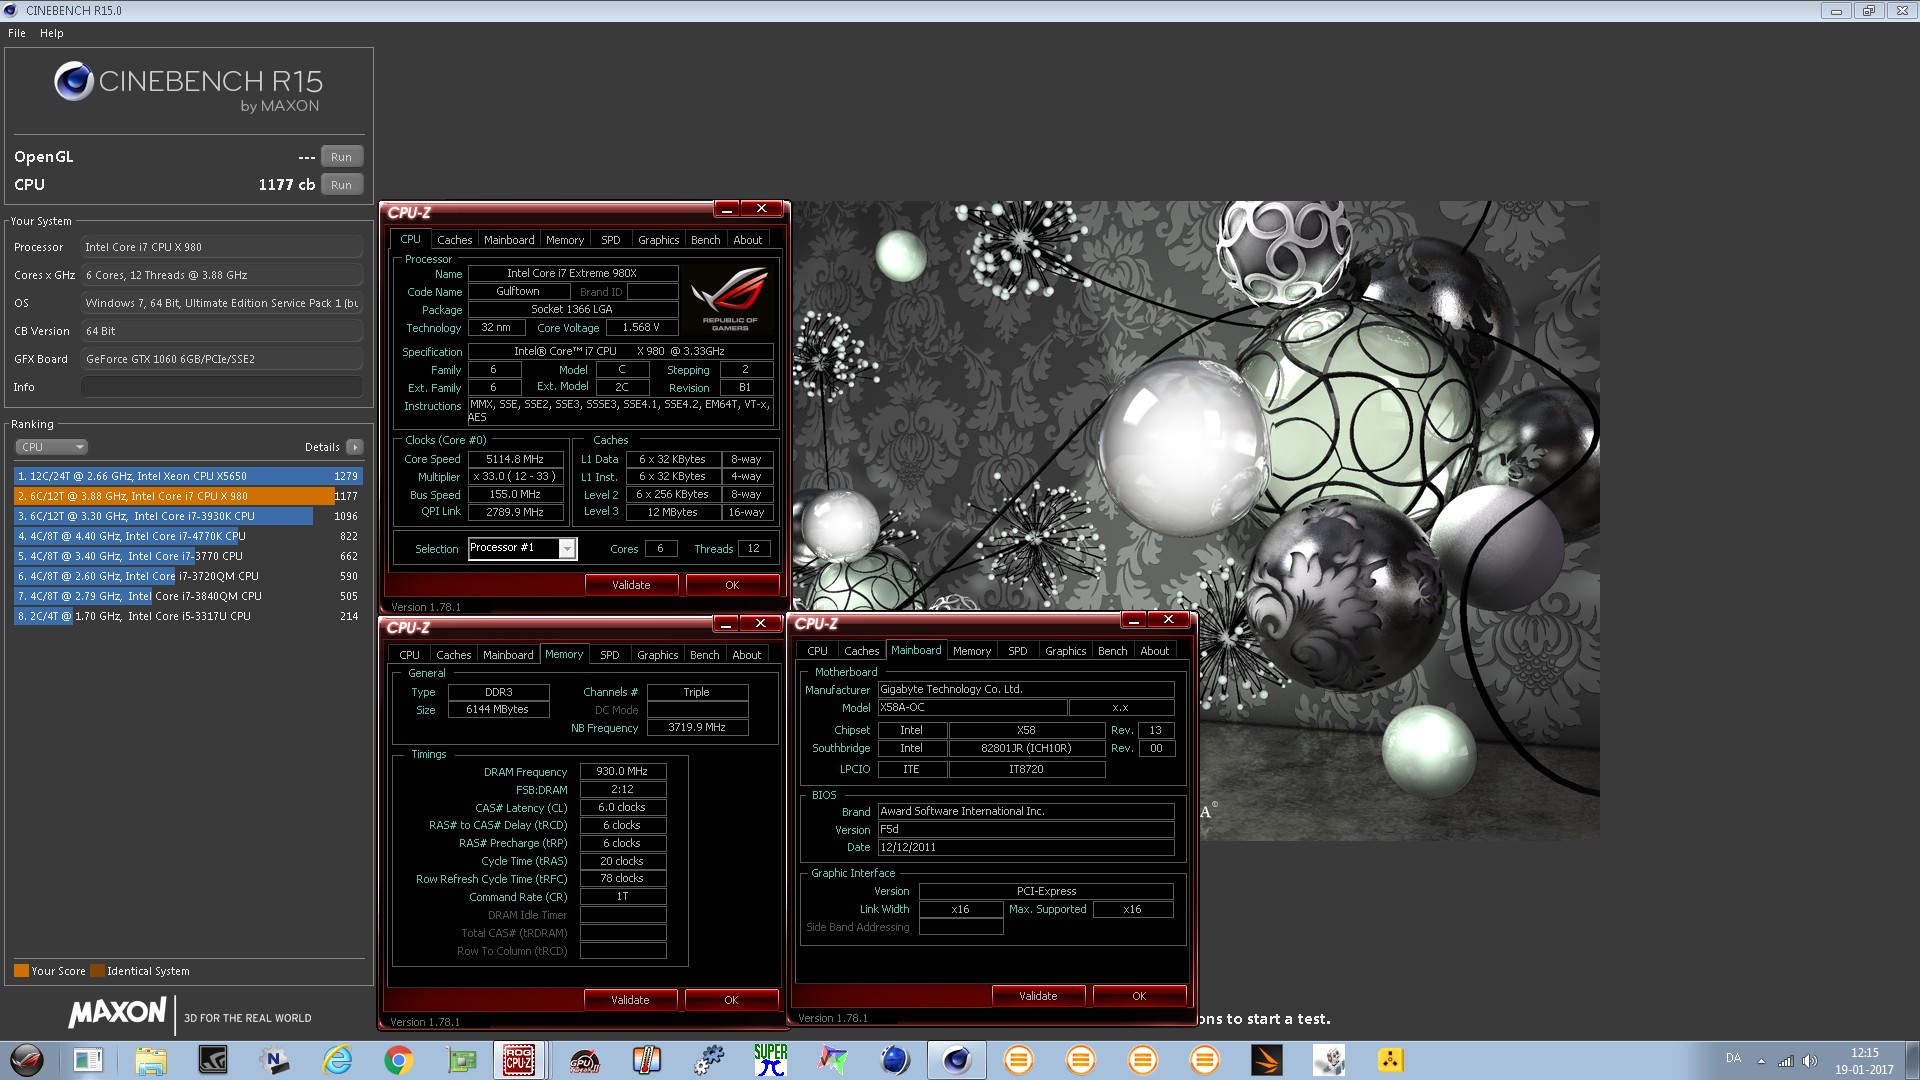Open the dice-like taskbar icon
Screen dimensions: 1920x1080
point(1328,1060)
